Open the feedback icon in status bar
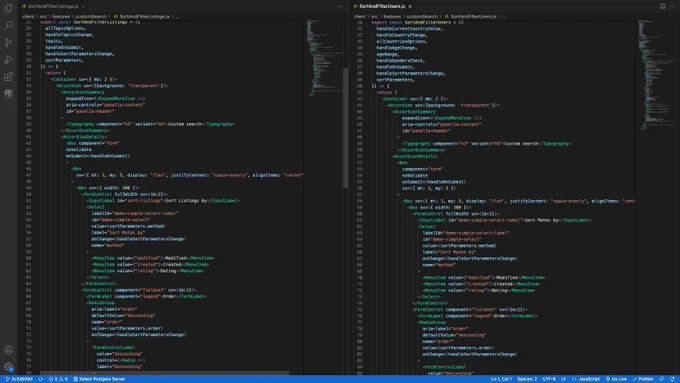 pyautogui.click(x=662, y=379)
